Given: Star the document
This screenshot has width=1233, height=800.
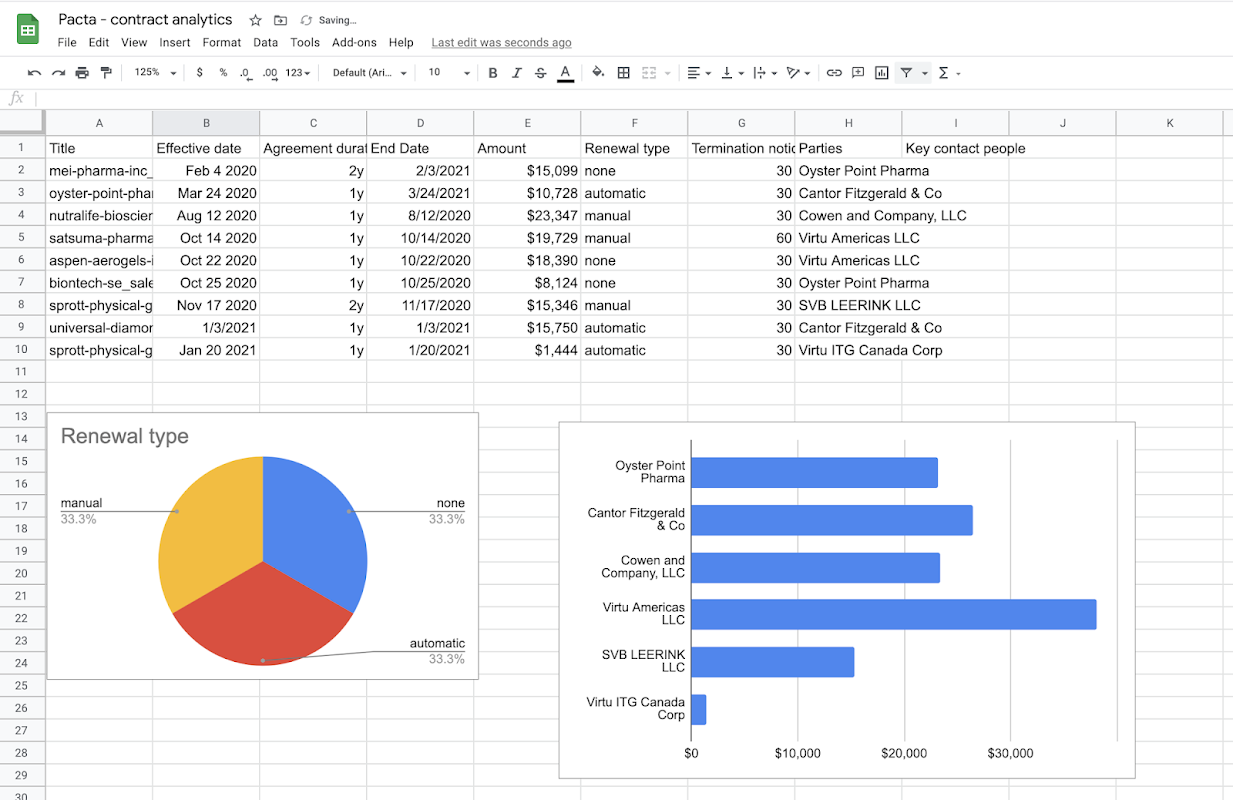Looking at the screenshot, I should tap(256, 20).
